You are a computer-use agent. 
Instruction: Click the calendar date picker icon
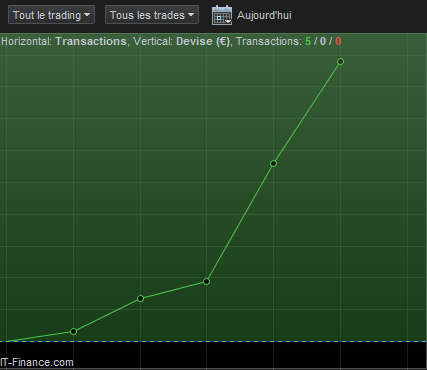pyautogui.click(x=222, y=15)
